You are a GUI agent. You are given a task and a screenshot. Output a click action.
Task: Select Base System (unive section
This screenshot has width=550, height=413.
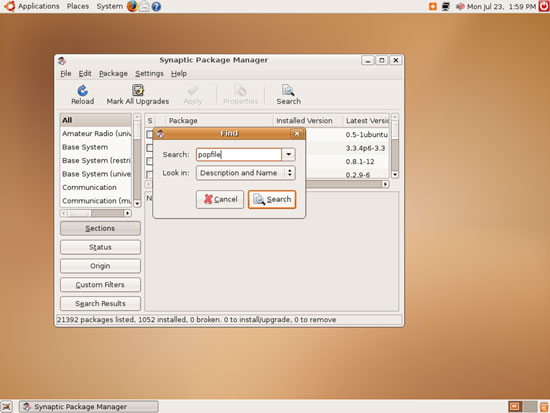point(96,174)
